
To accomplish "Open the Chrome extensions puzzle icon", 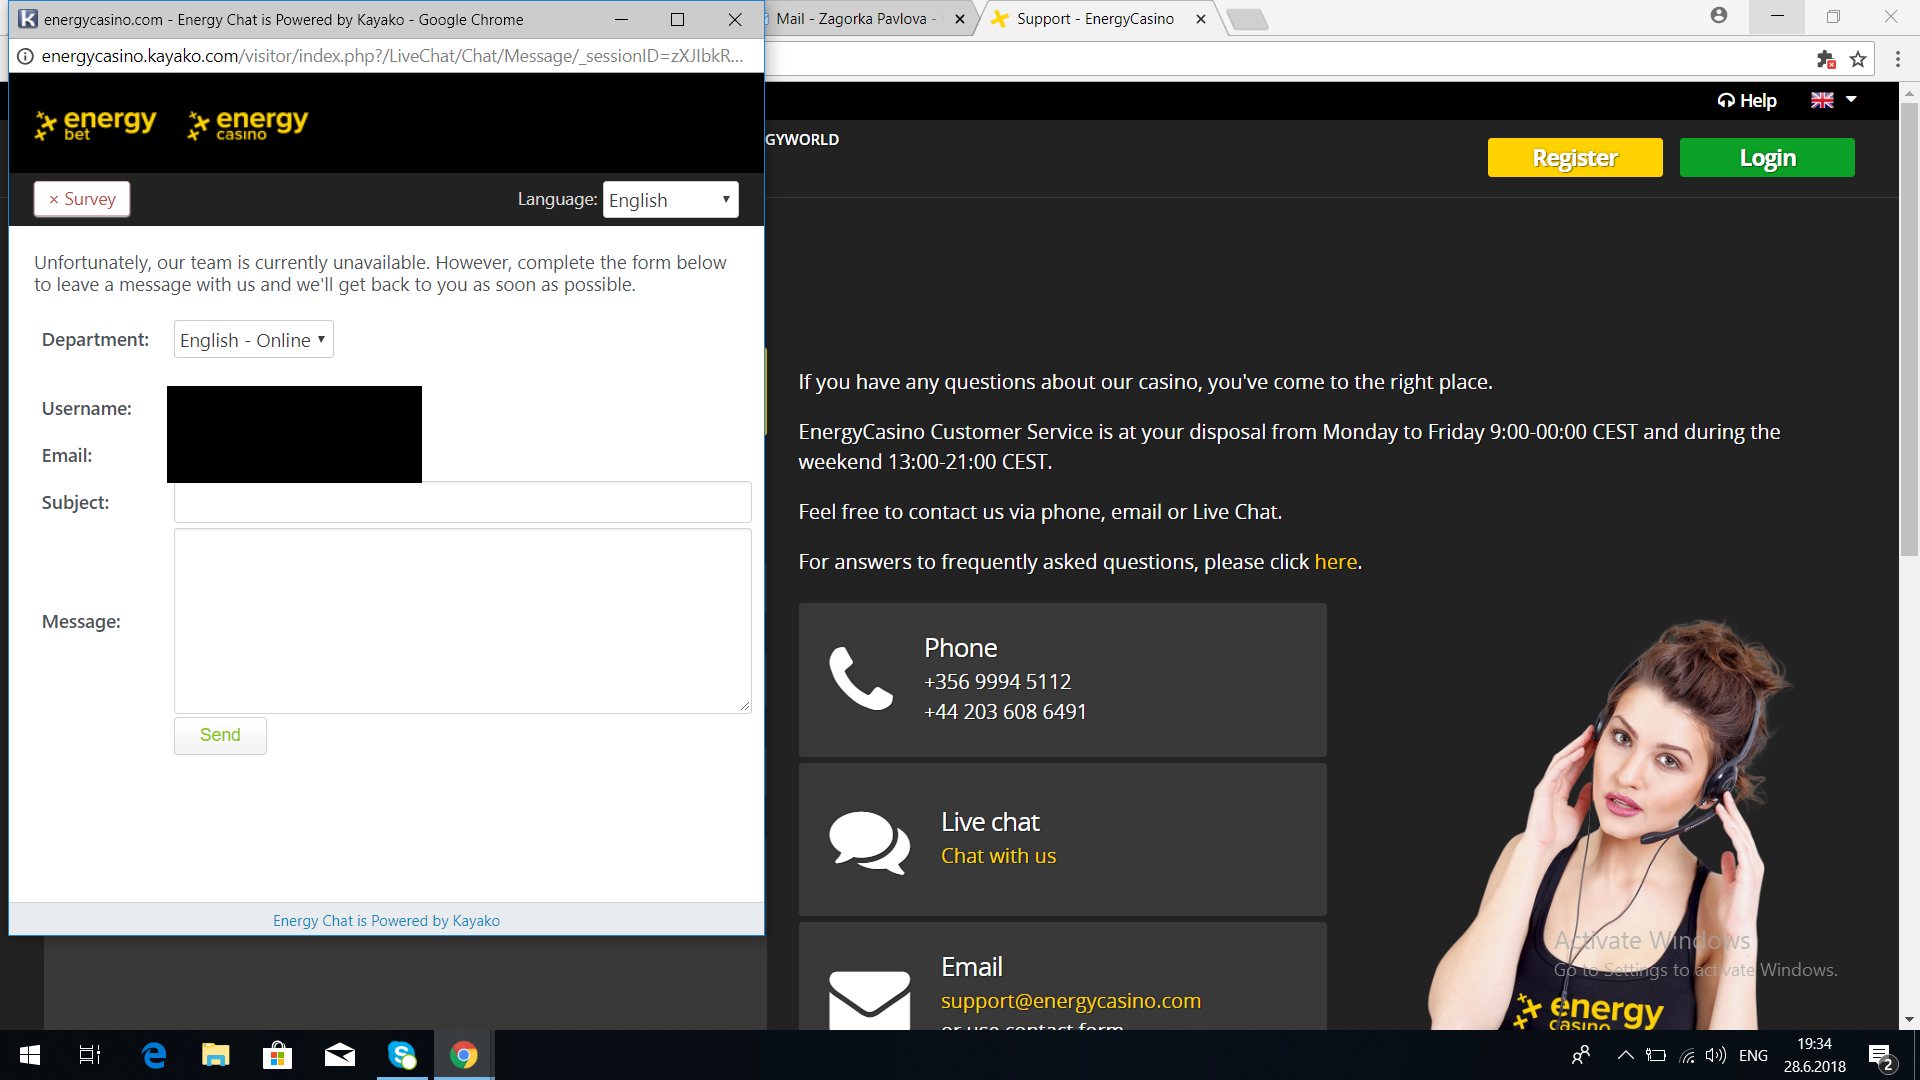I will (1826, 59).
